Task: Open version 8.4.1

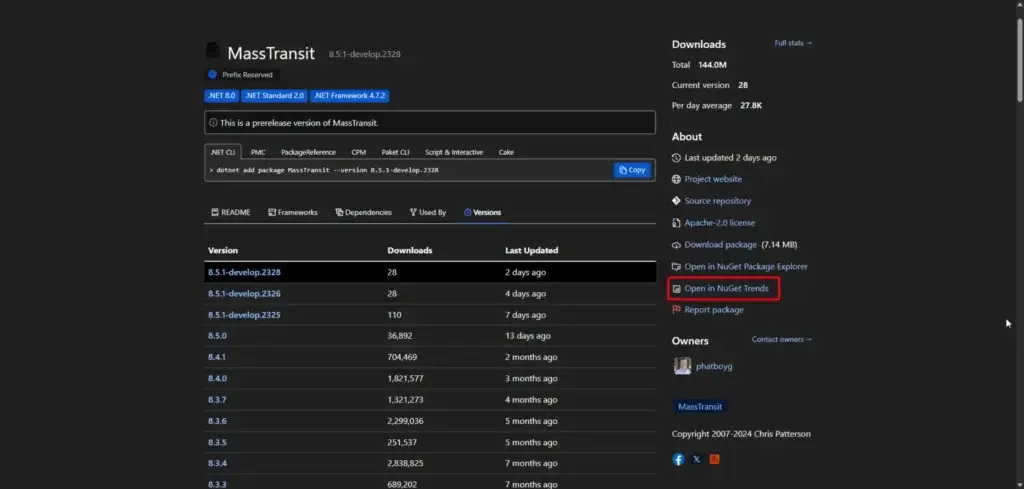Action: tap(217, 357)
